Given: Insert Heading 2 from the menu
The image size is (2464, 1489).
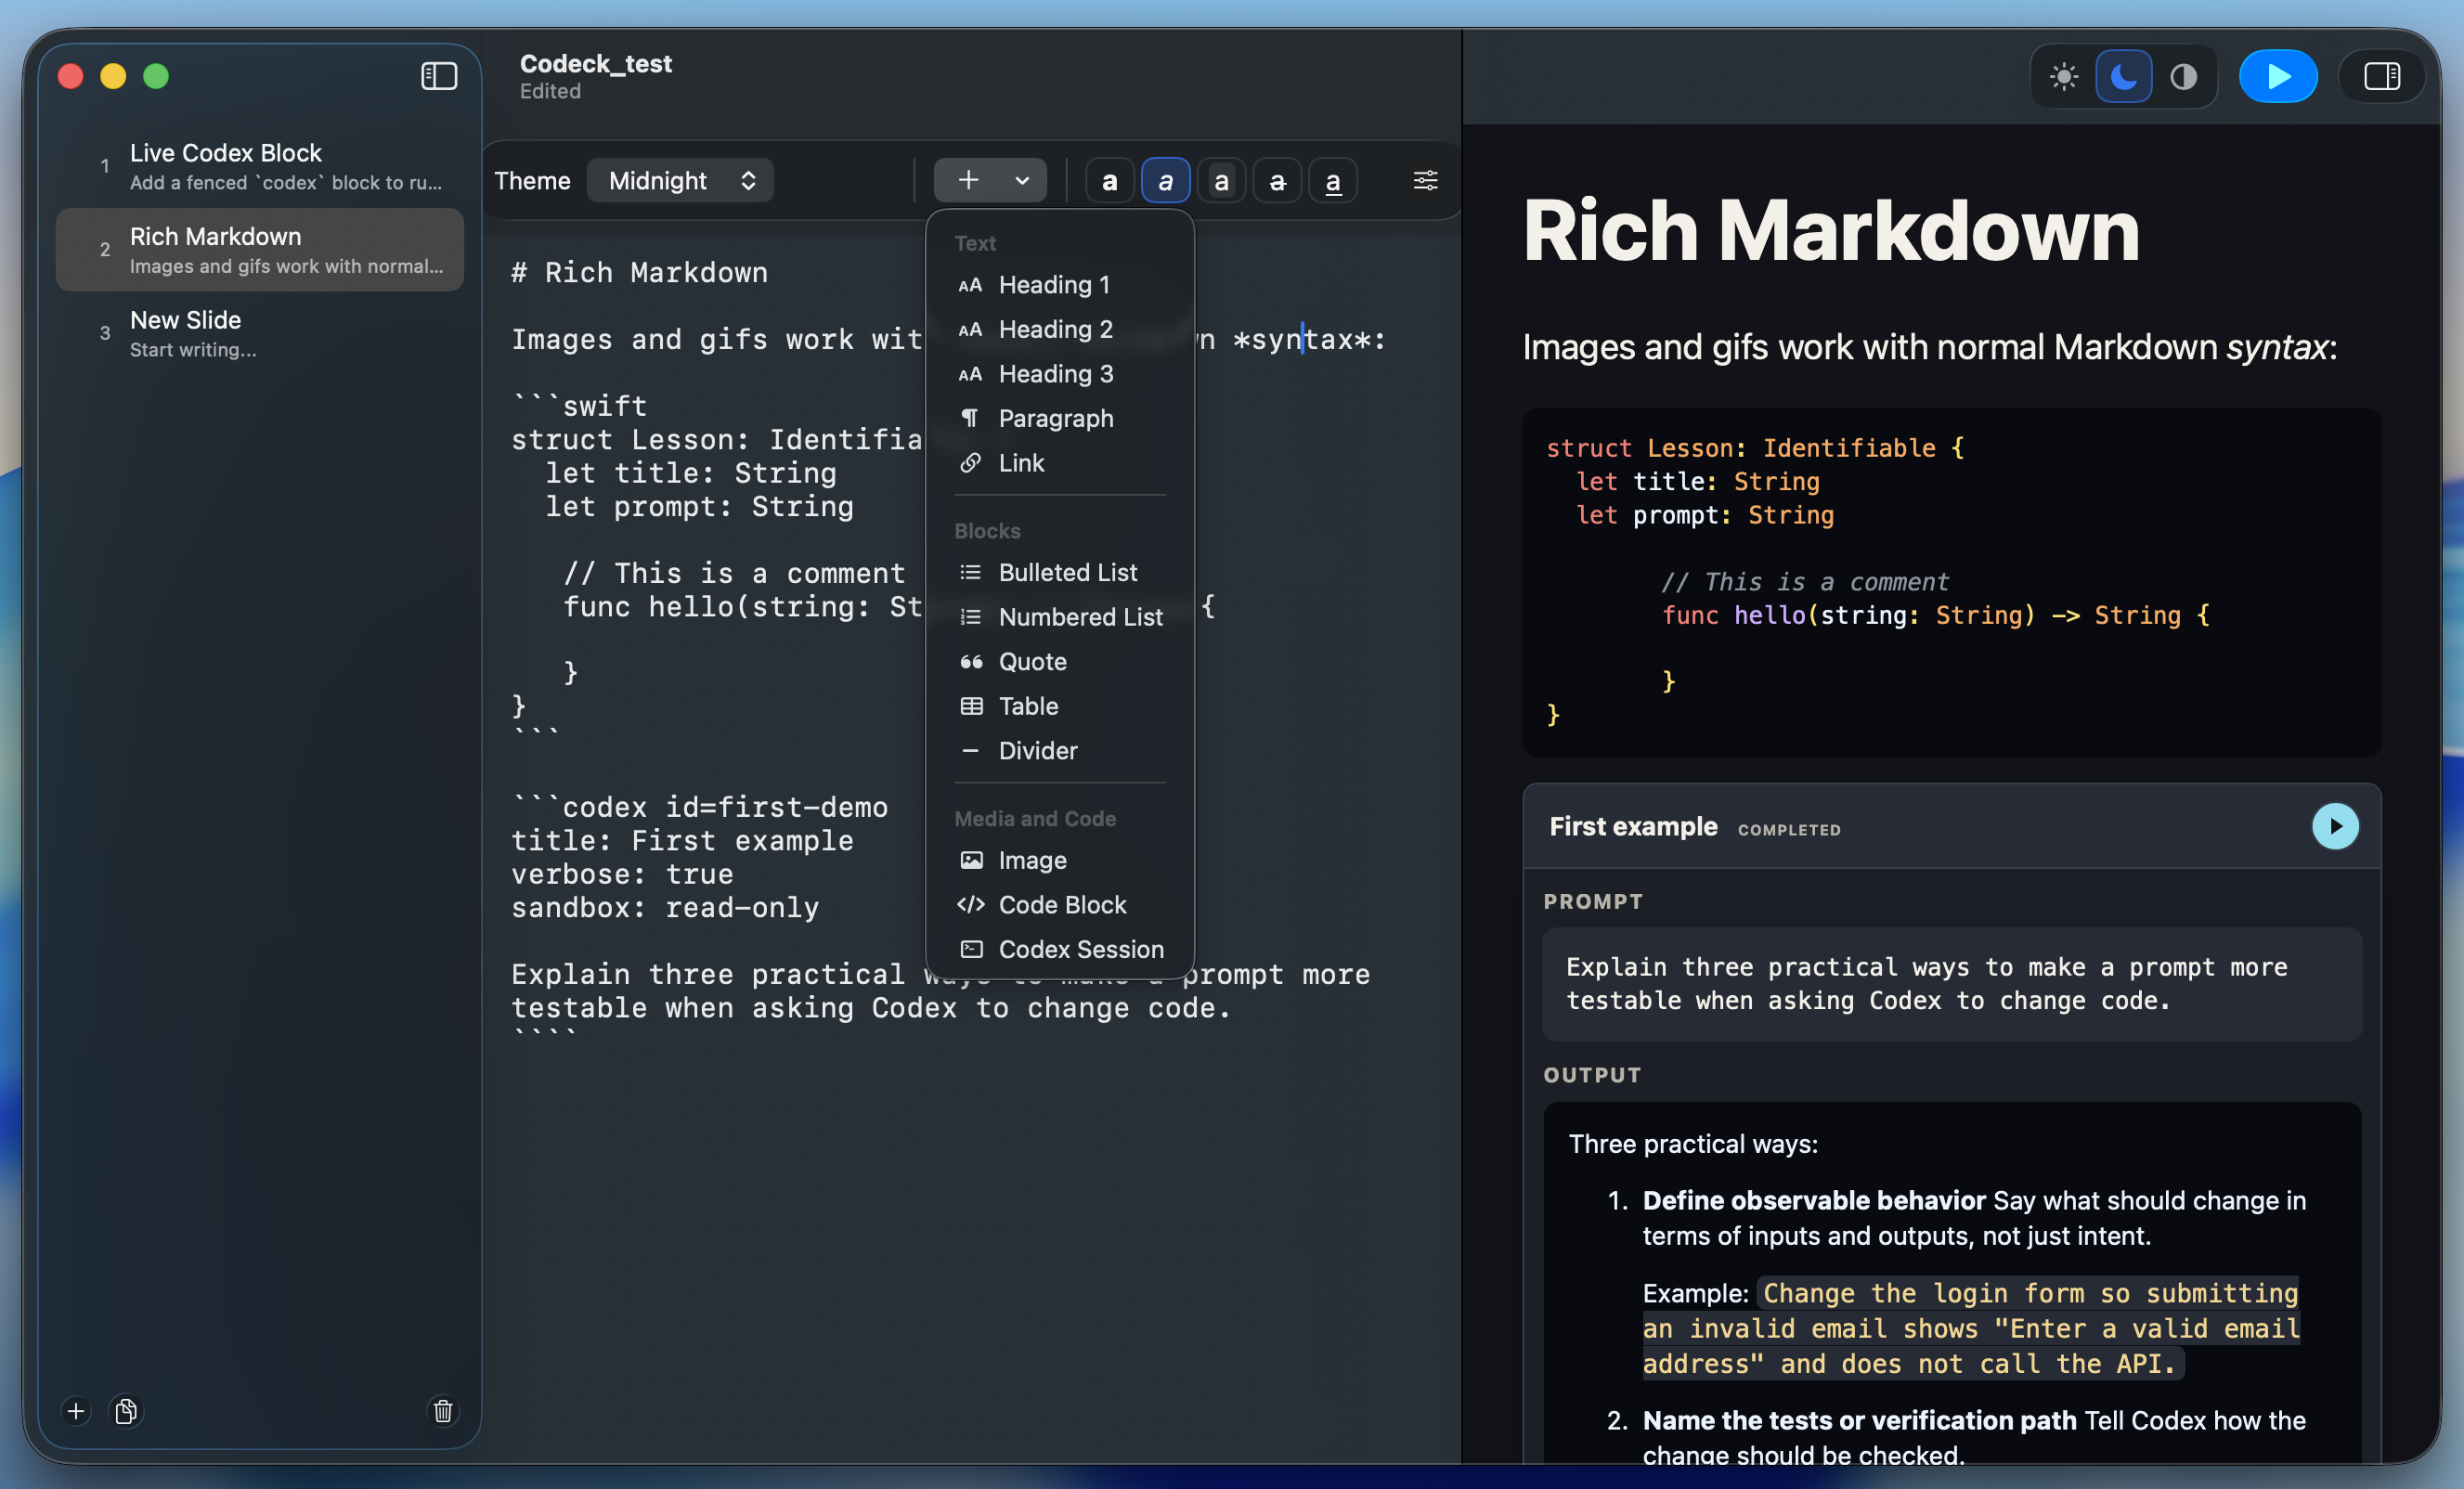Looking at the screenshot, I should point(1060,329).
